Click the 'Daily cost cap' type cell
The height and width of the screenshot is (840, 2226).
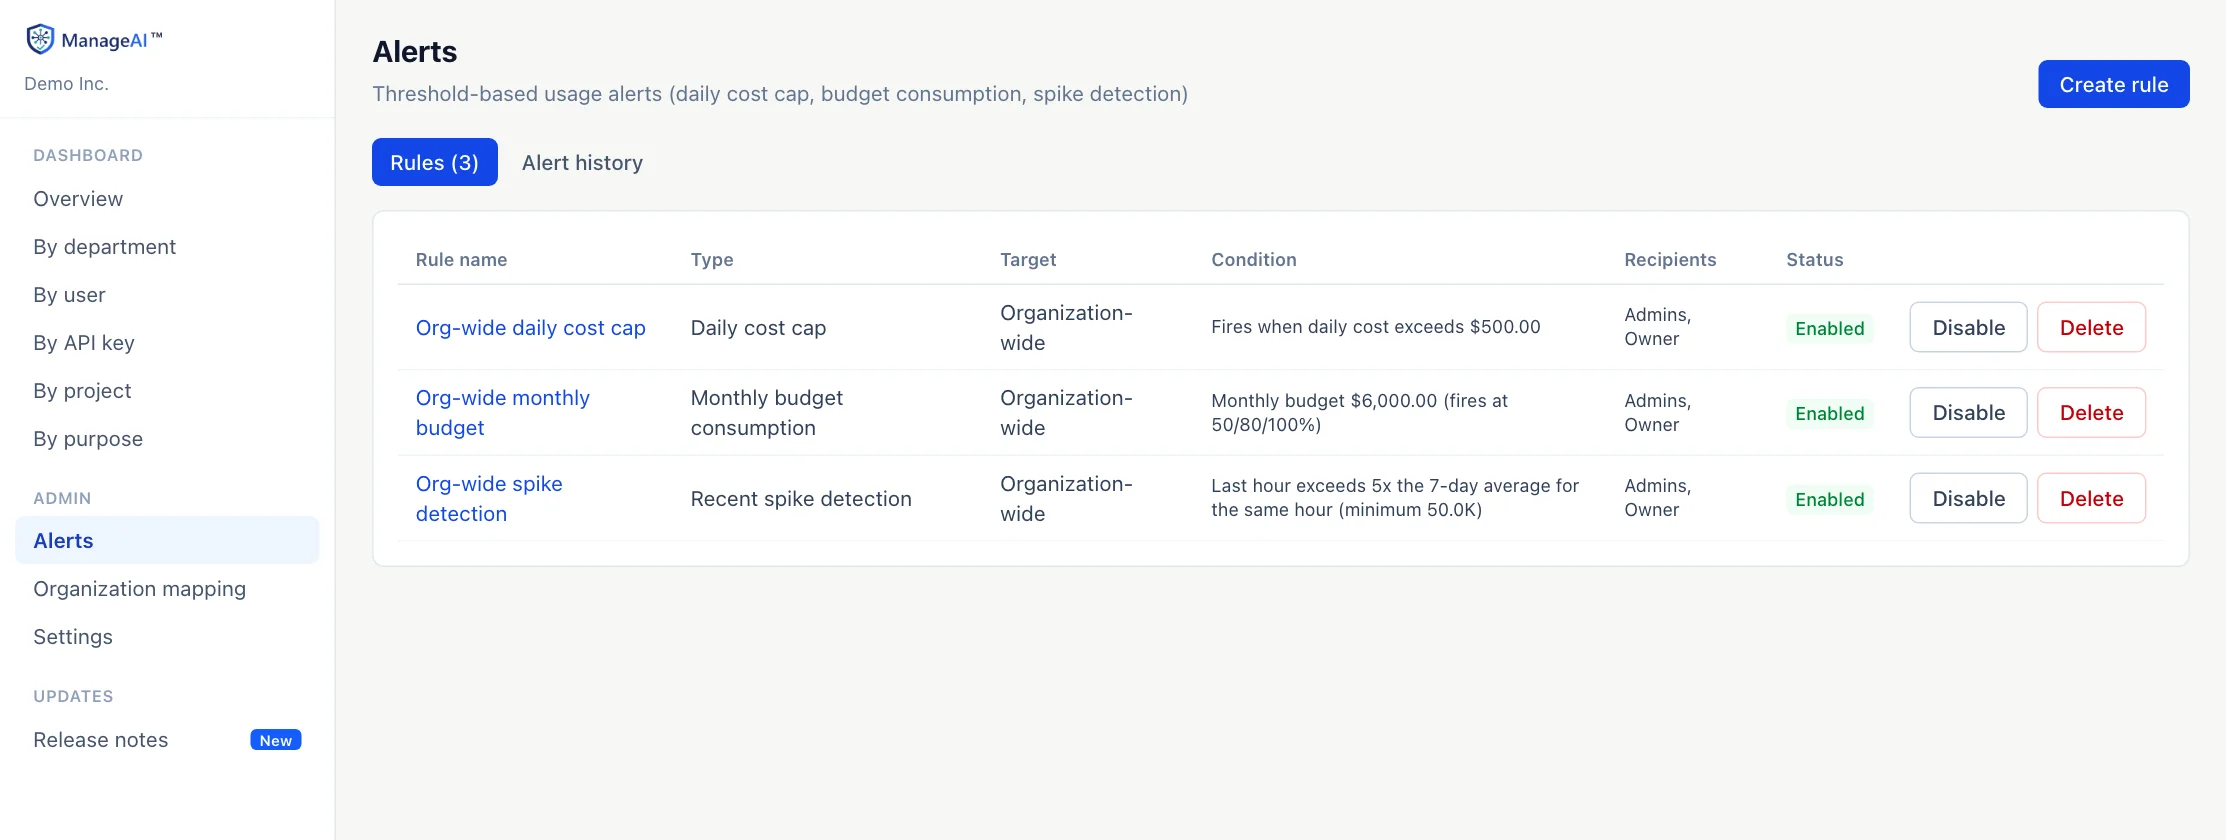click(758, 328)
